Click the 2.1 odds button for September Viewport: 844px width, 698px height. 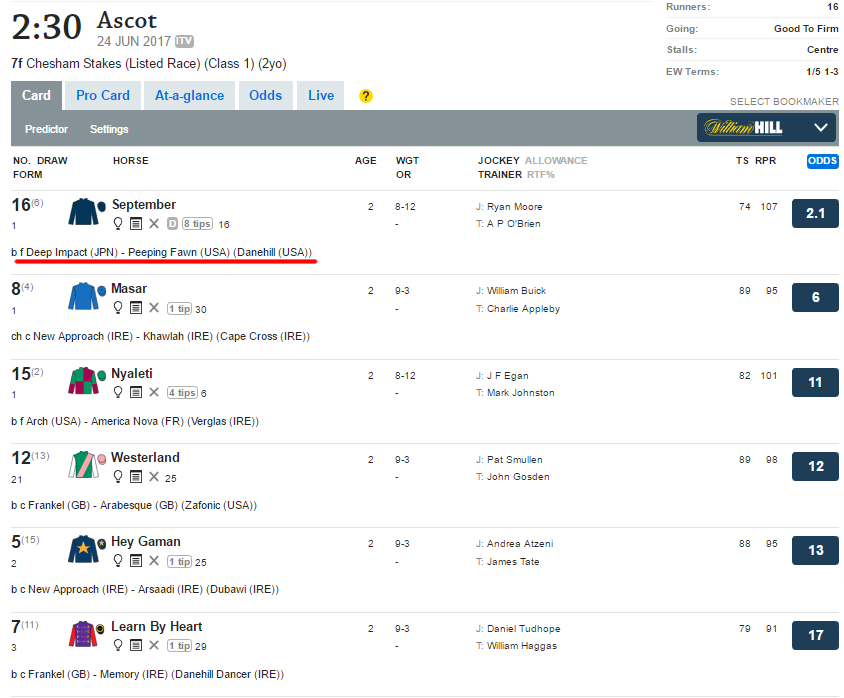(x=815, y=213)
